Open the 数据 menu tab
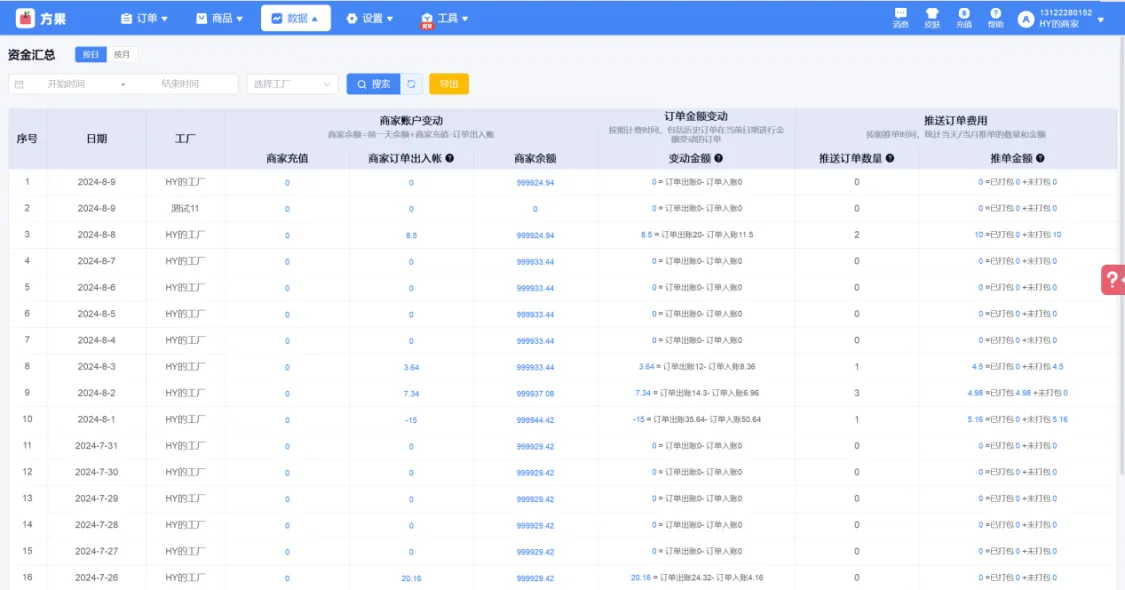1125x590 pixels. 295,18
